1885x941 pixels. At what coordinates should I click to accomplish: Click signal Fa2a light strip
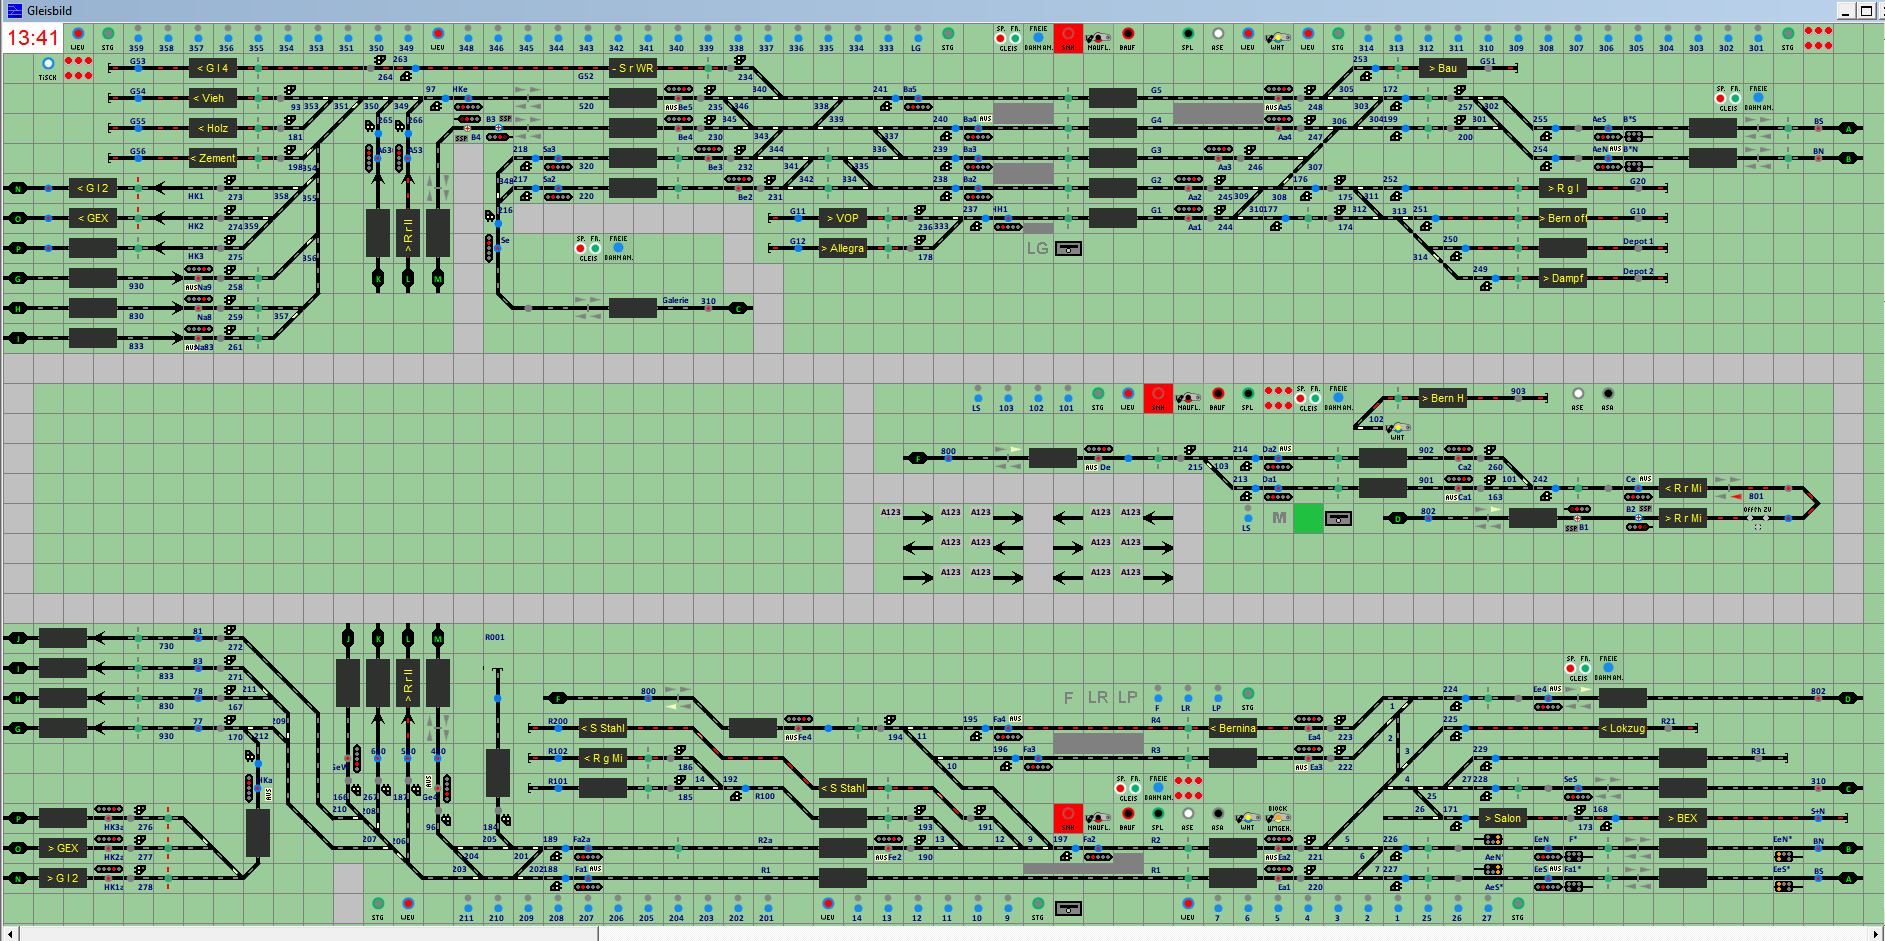pos(587,857)
